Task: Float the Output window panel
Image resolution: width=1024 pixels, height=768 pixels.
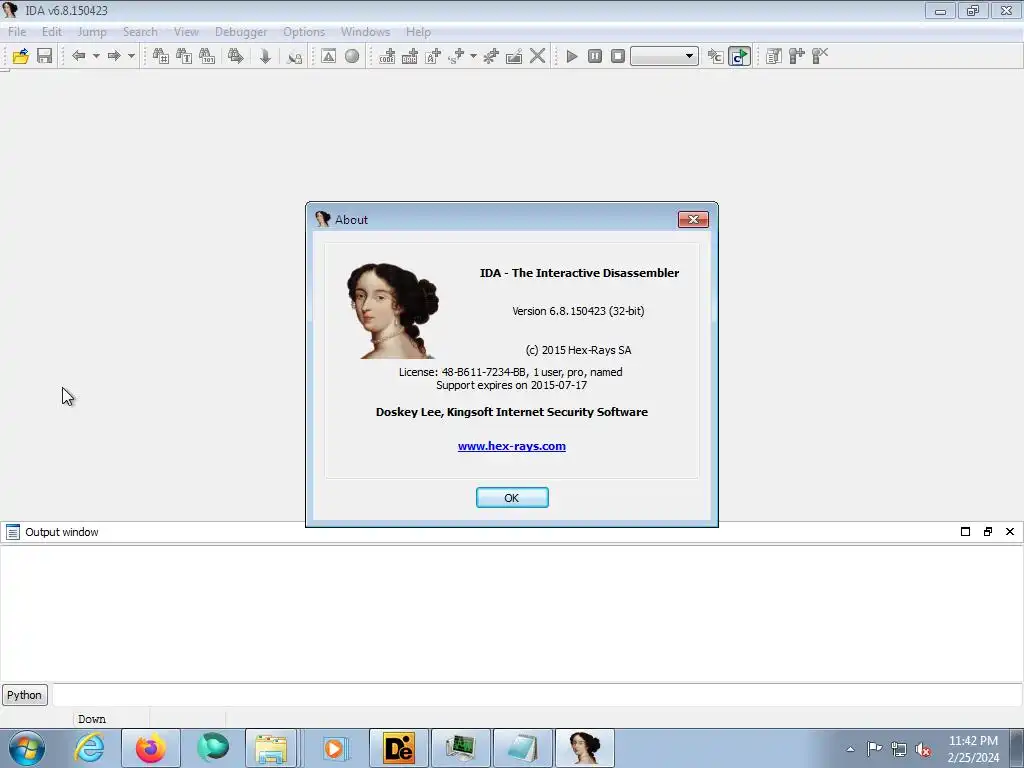Action: coord(987,532)
